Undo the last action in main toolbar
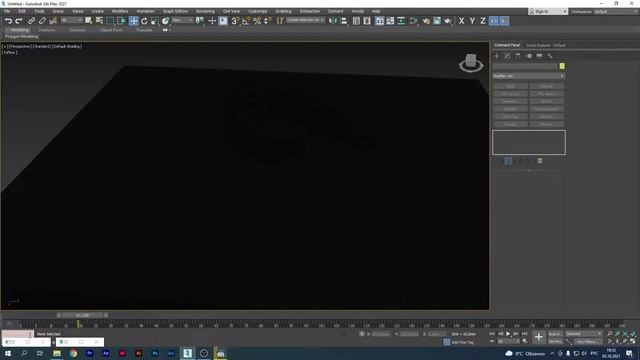This screenshot has height=360, width=640. tap(8, 21)
